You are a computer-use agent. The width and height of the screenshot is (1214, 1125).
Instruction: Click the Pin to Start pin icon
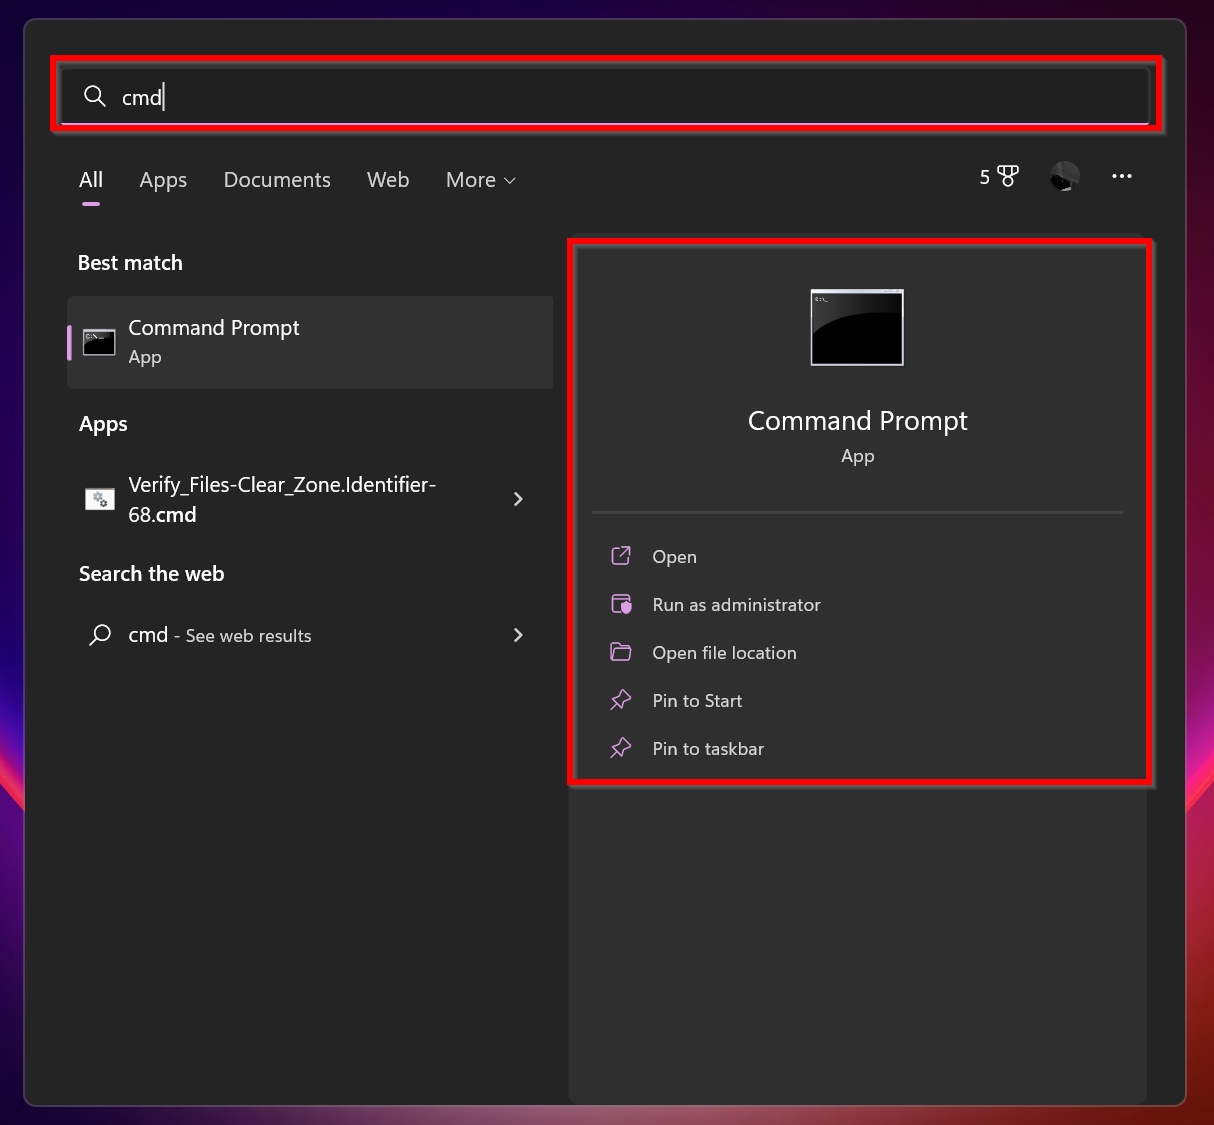(621, 700)
